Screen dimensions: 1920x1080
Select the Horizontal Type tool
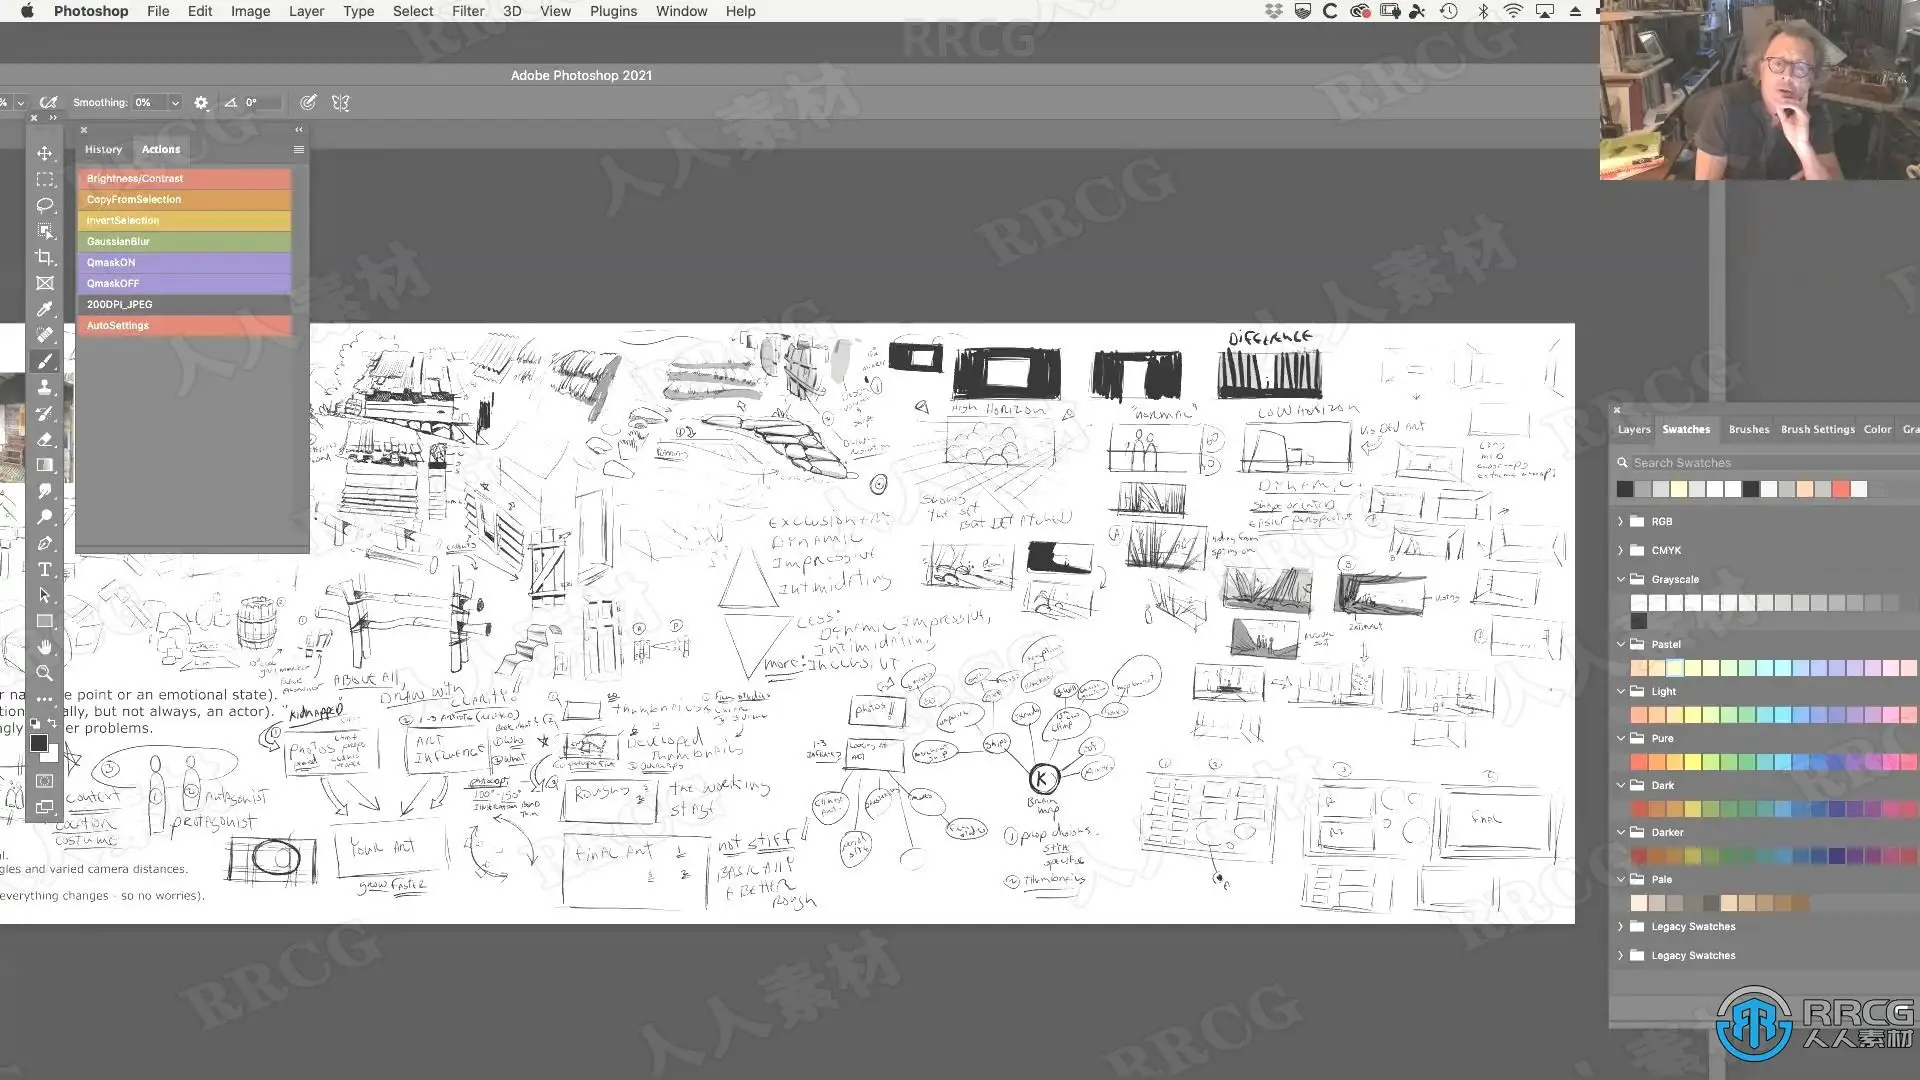[44, 569]
